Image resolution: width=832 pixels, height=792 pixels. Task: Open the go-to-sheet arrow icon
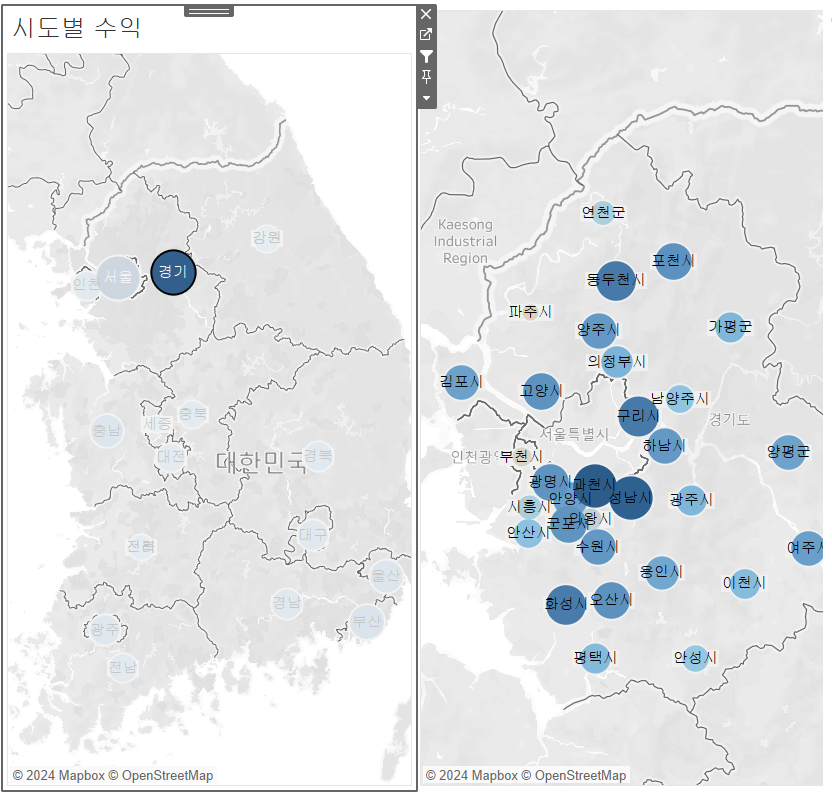coord(426,34)
